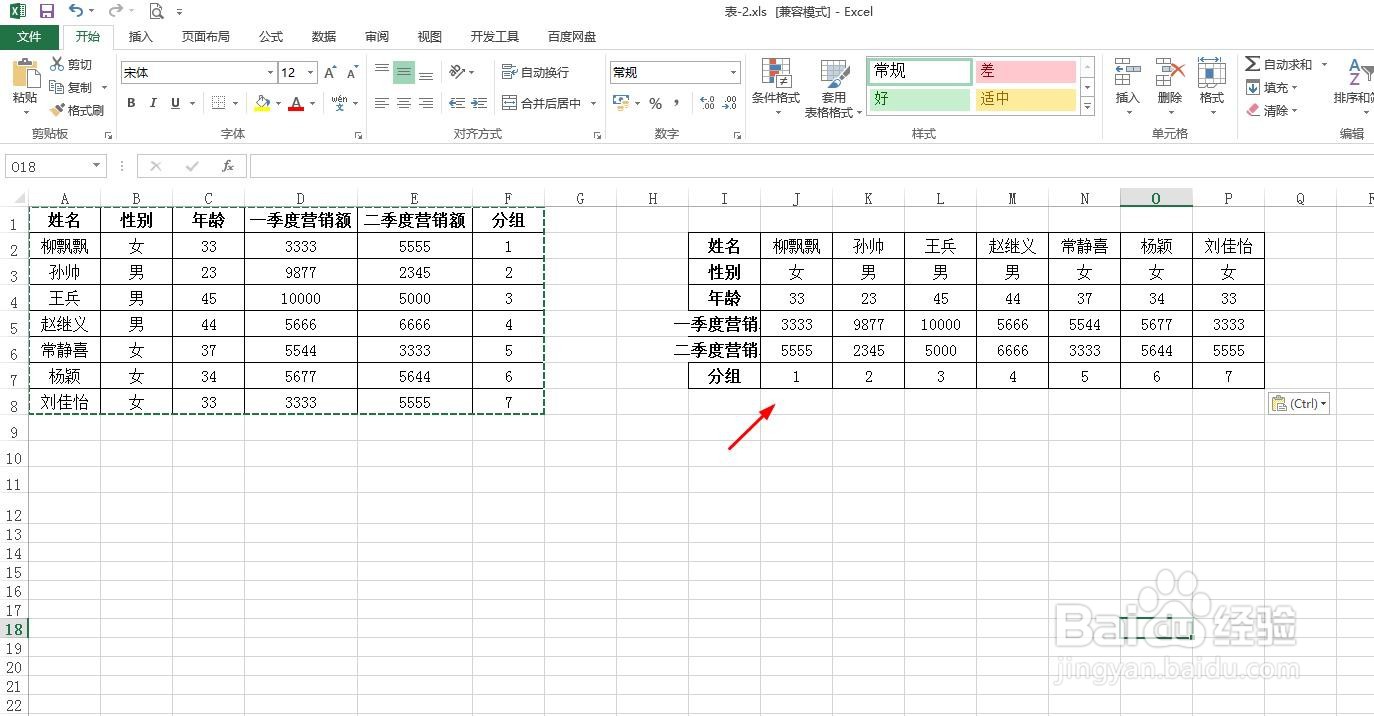Apply the Percent Style icon
This screenshot has width=1374, height=716.
(656, 103)
